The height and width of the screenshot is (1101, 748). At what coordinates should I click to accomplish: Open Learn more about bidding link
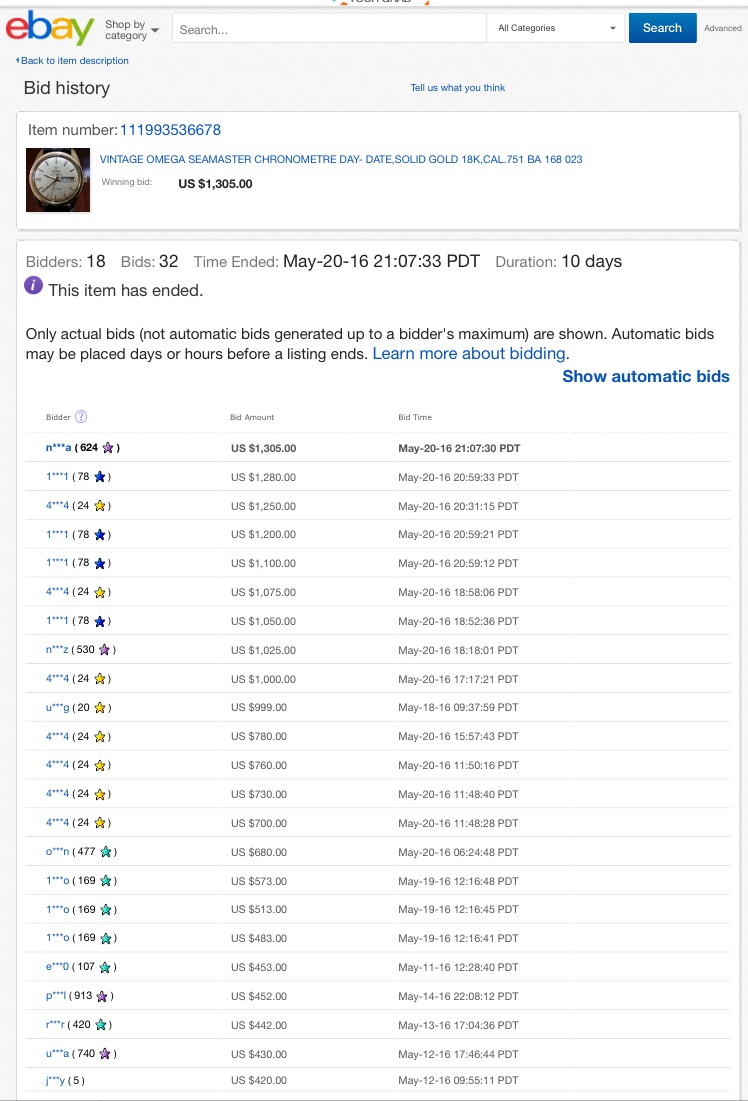tap(469, 354)
